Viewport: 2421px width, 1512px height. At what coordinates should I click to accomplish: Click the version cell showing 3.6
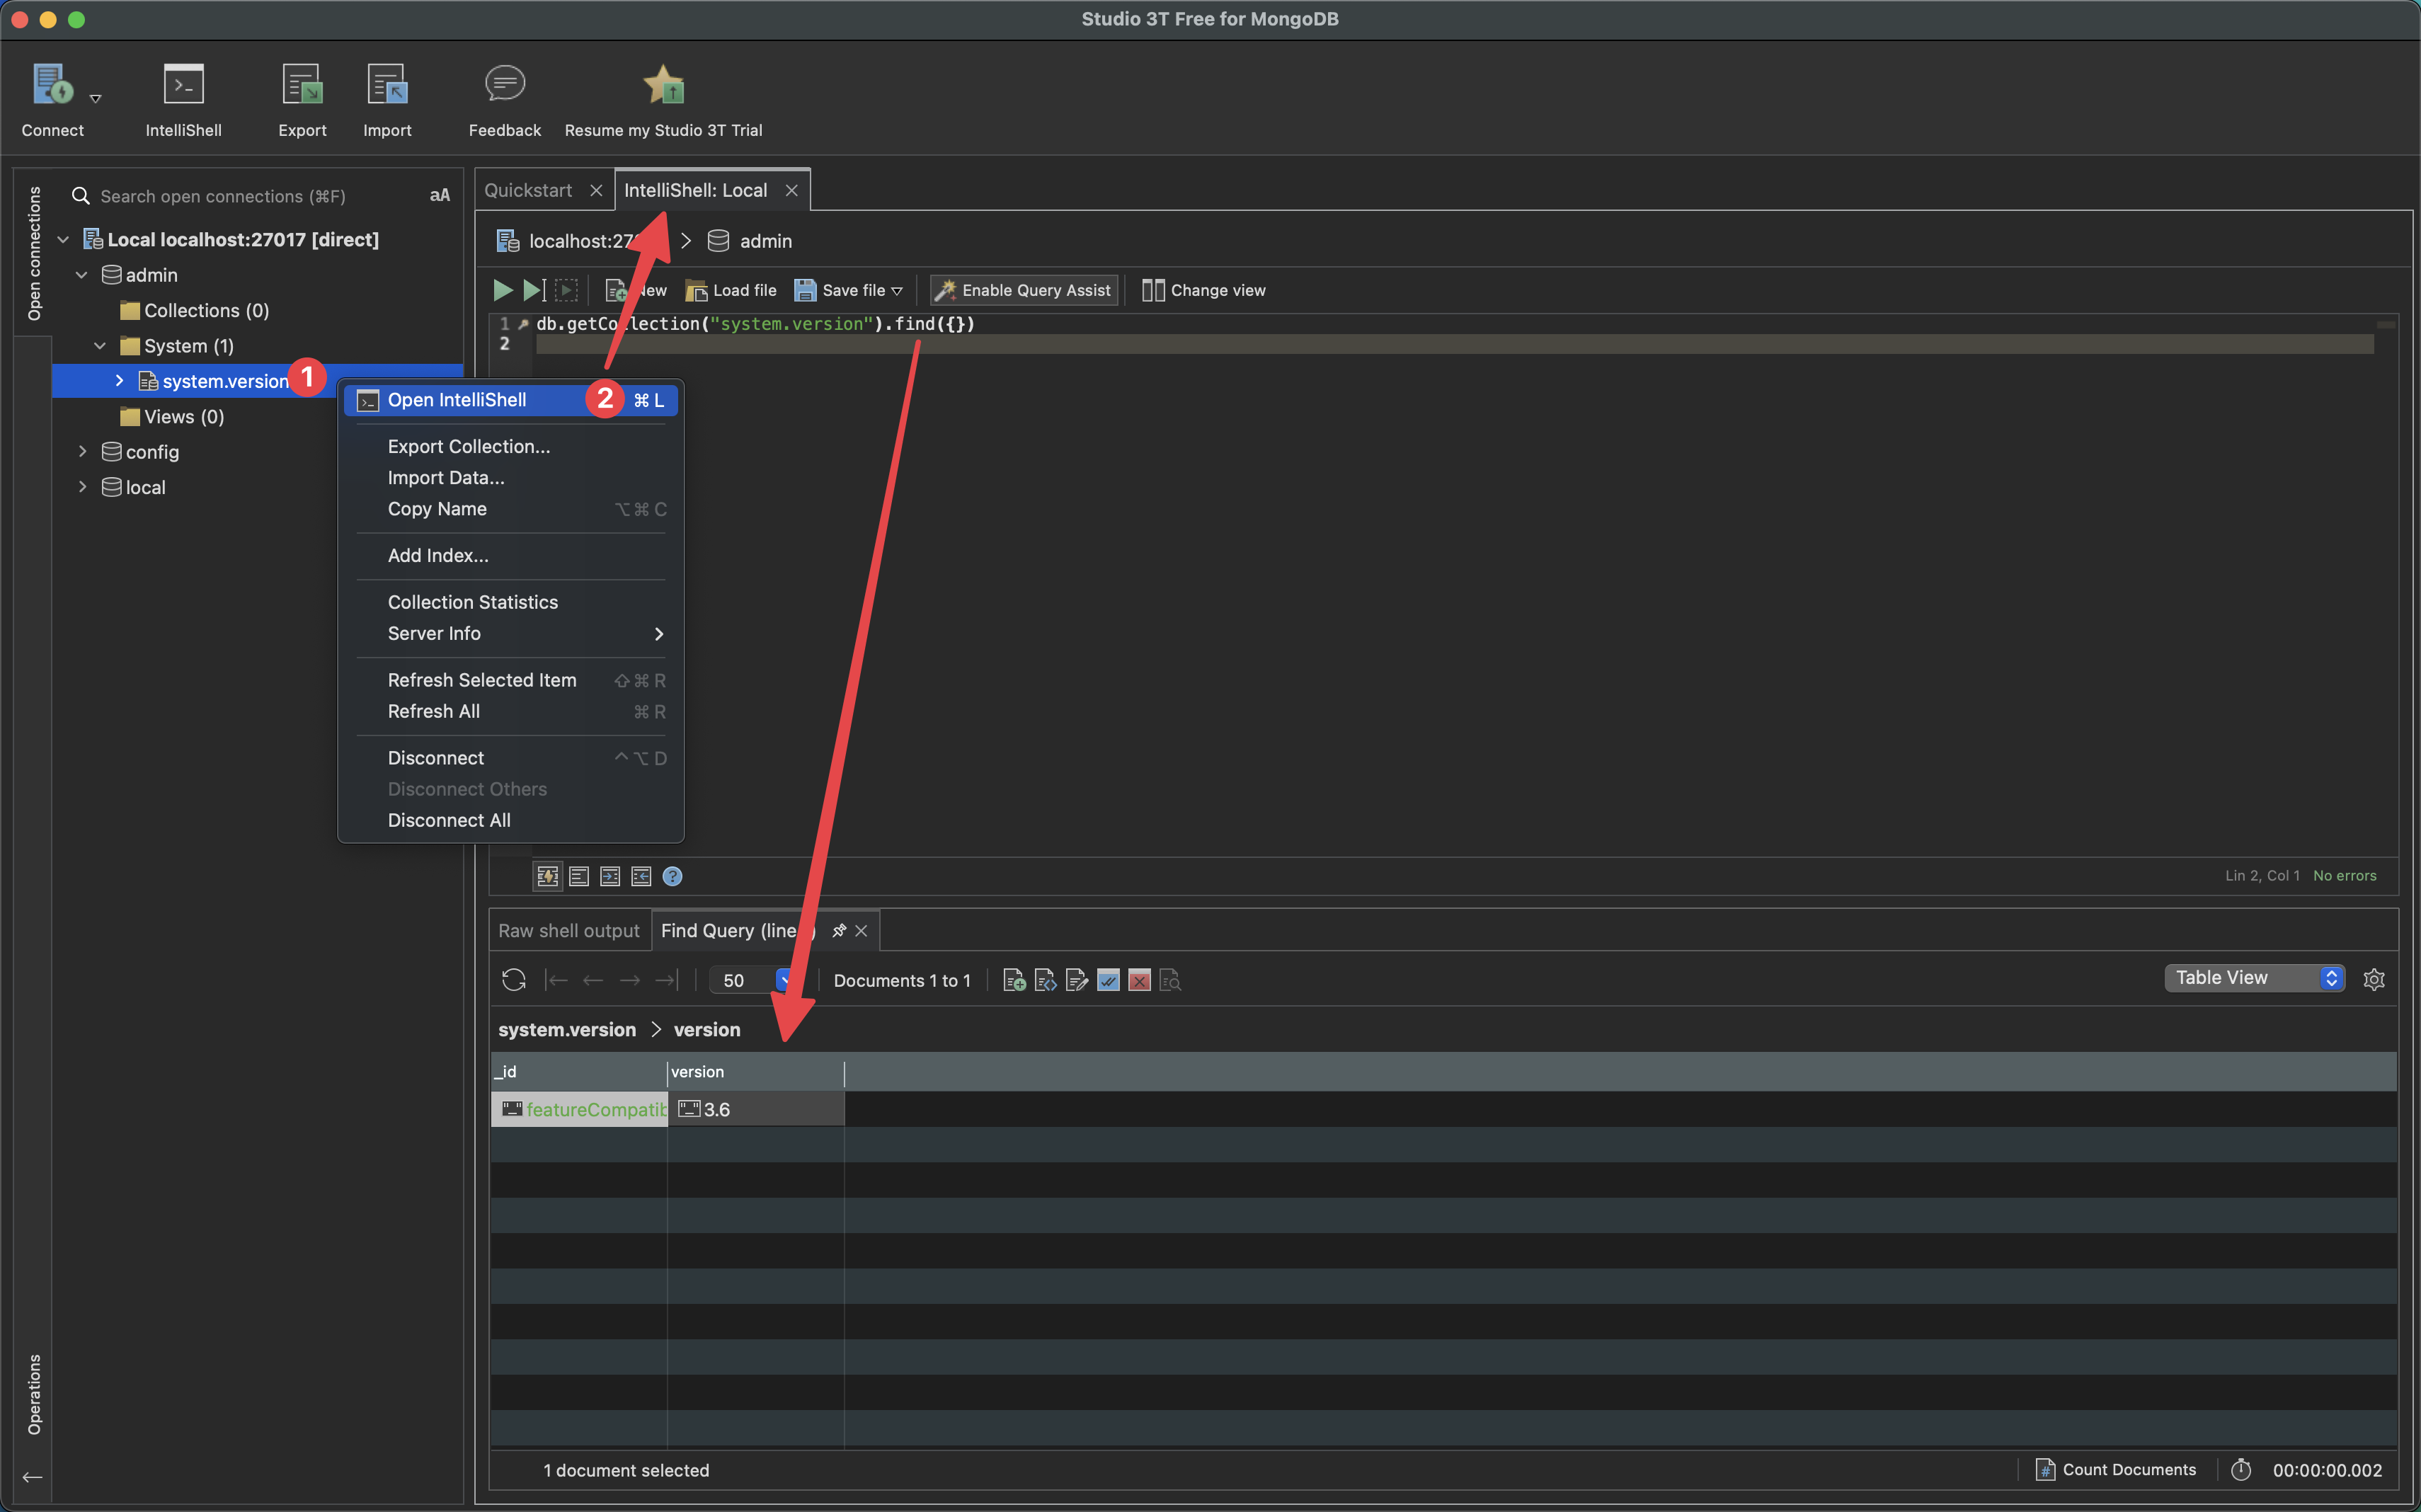755,1109
